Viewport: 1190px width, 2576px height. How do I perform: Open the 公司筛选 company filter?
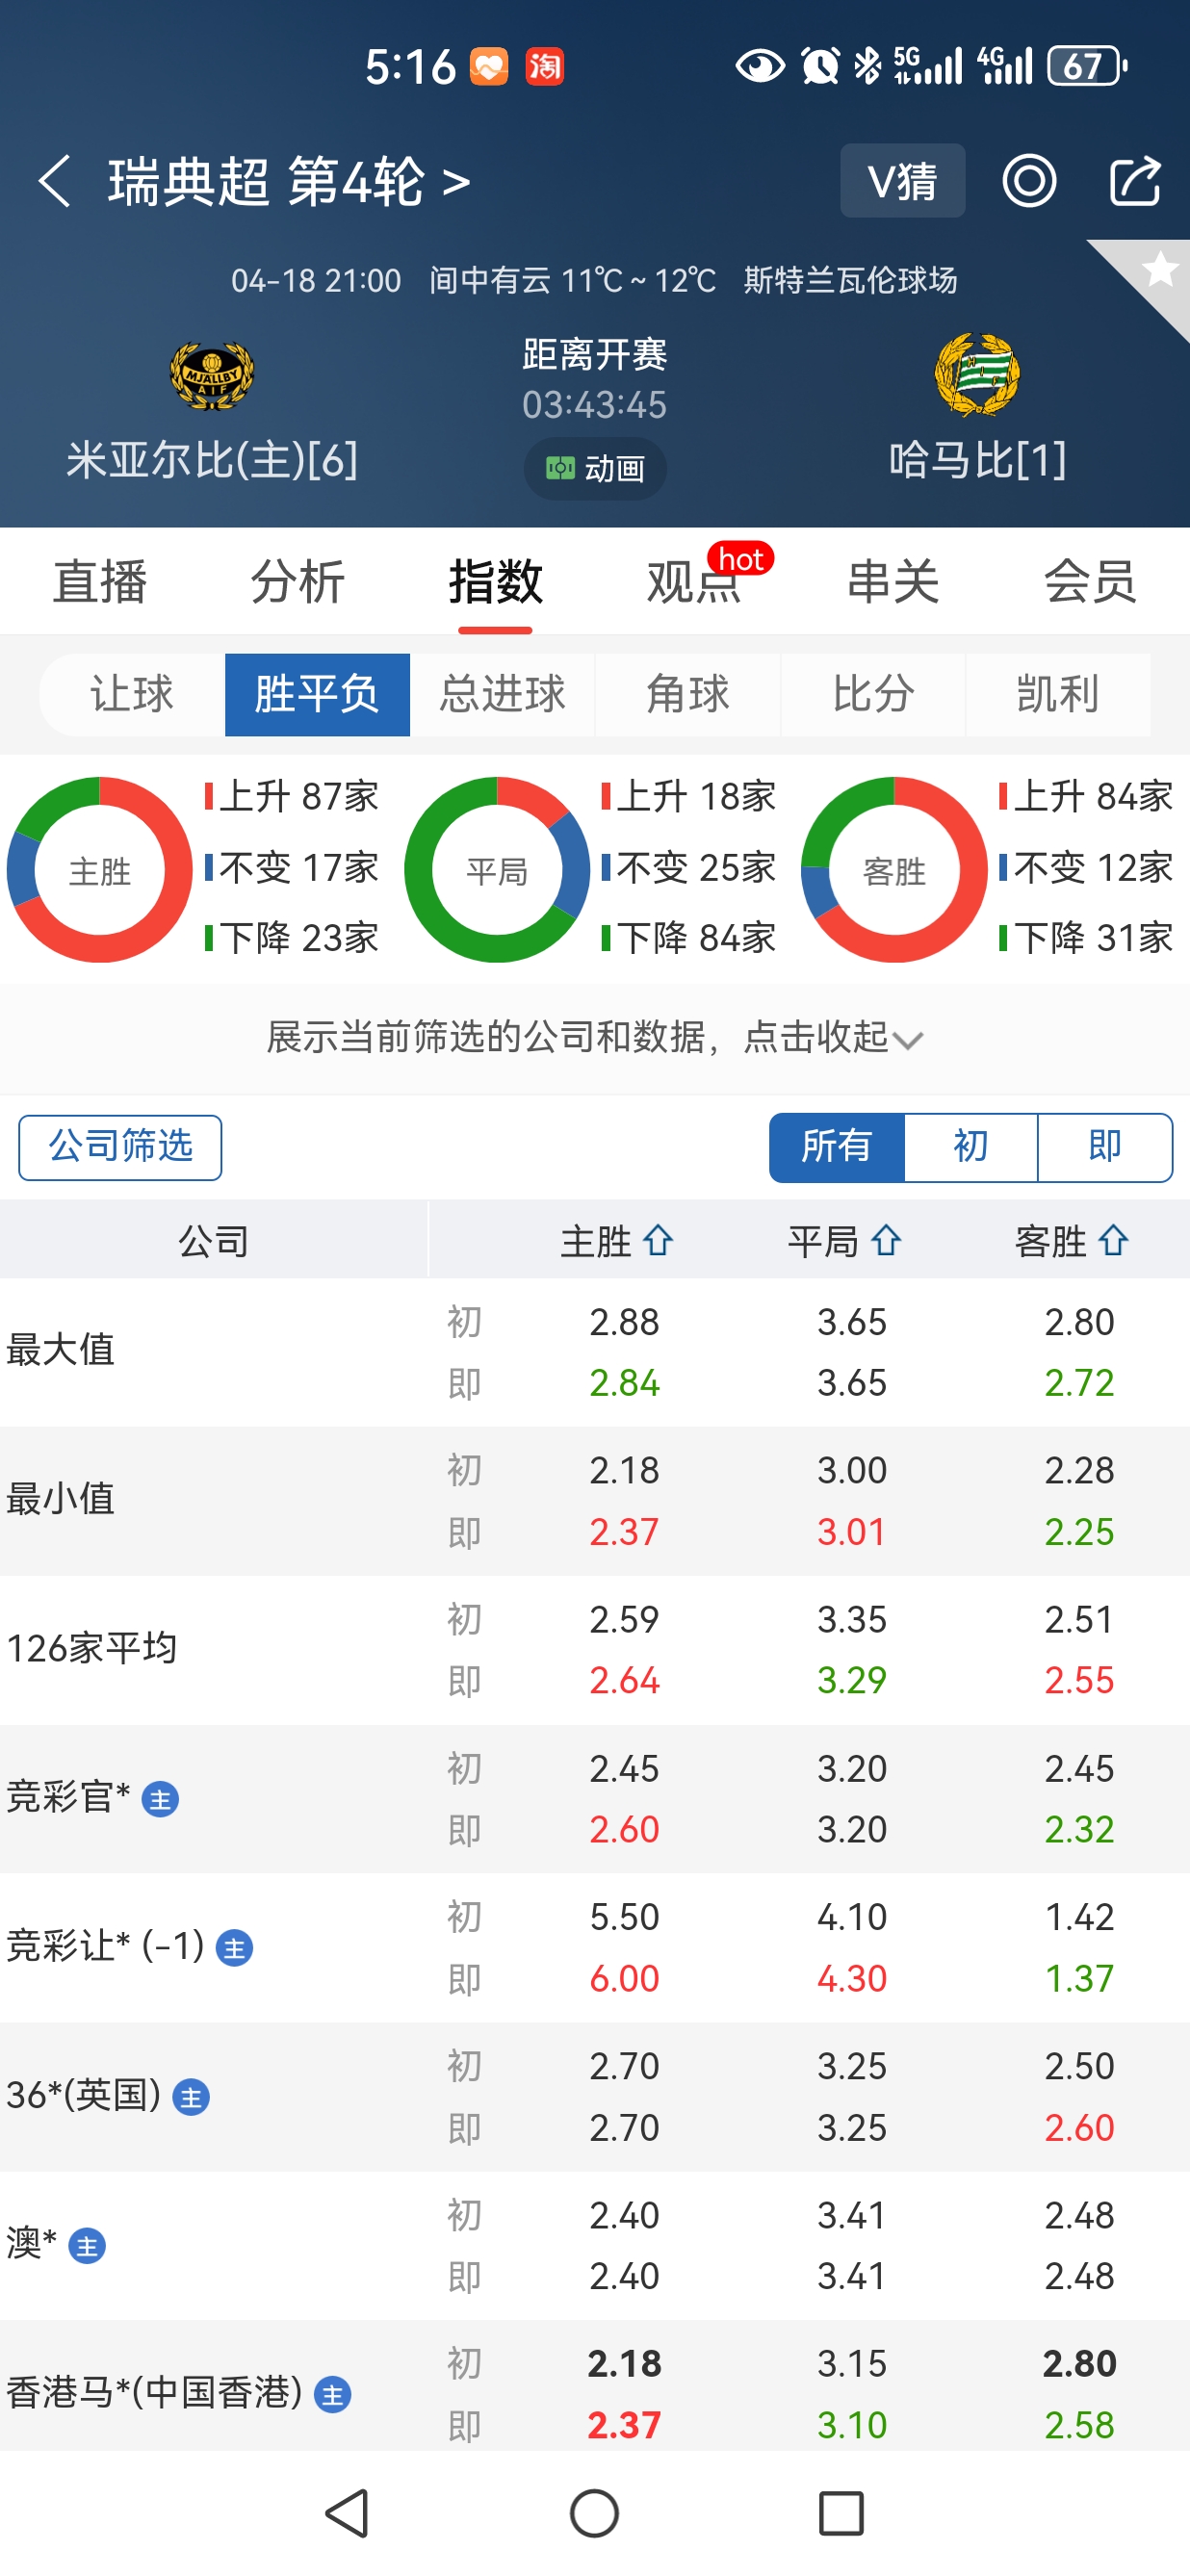point(120,1147)
